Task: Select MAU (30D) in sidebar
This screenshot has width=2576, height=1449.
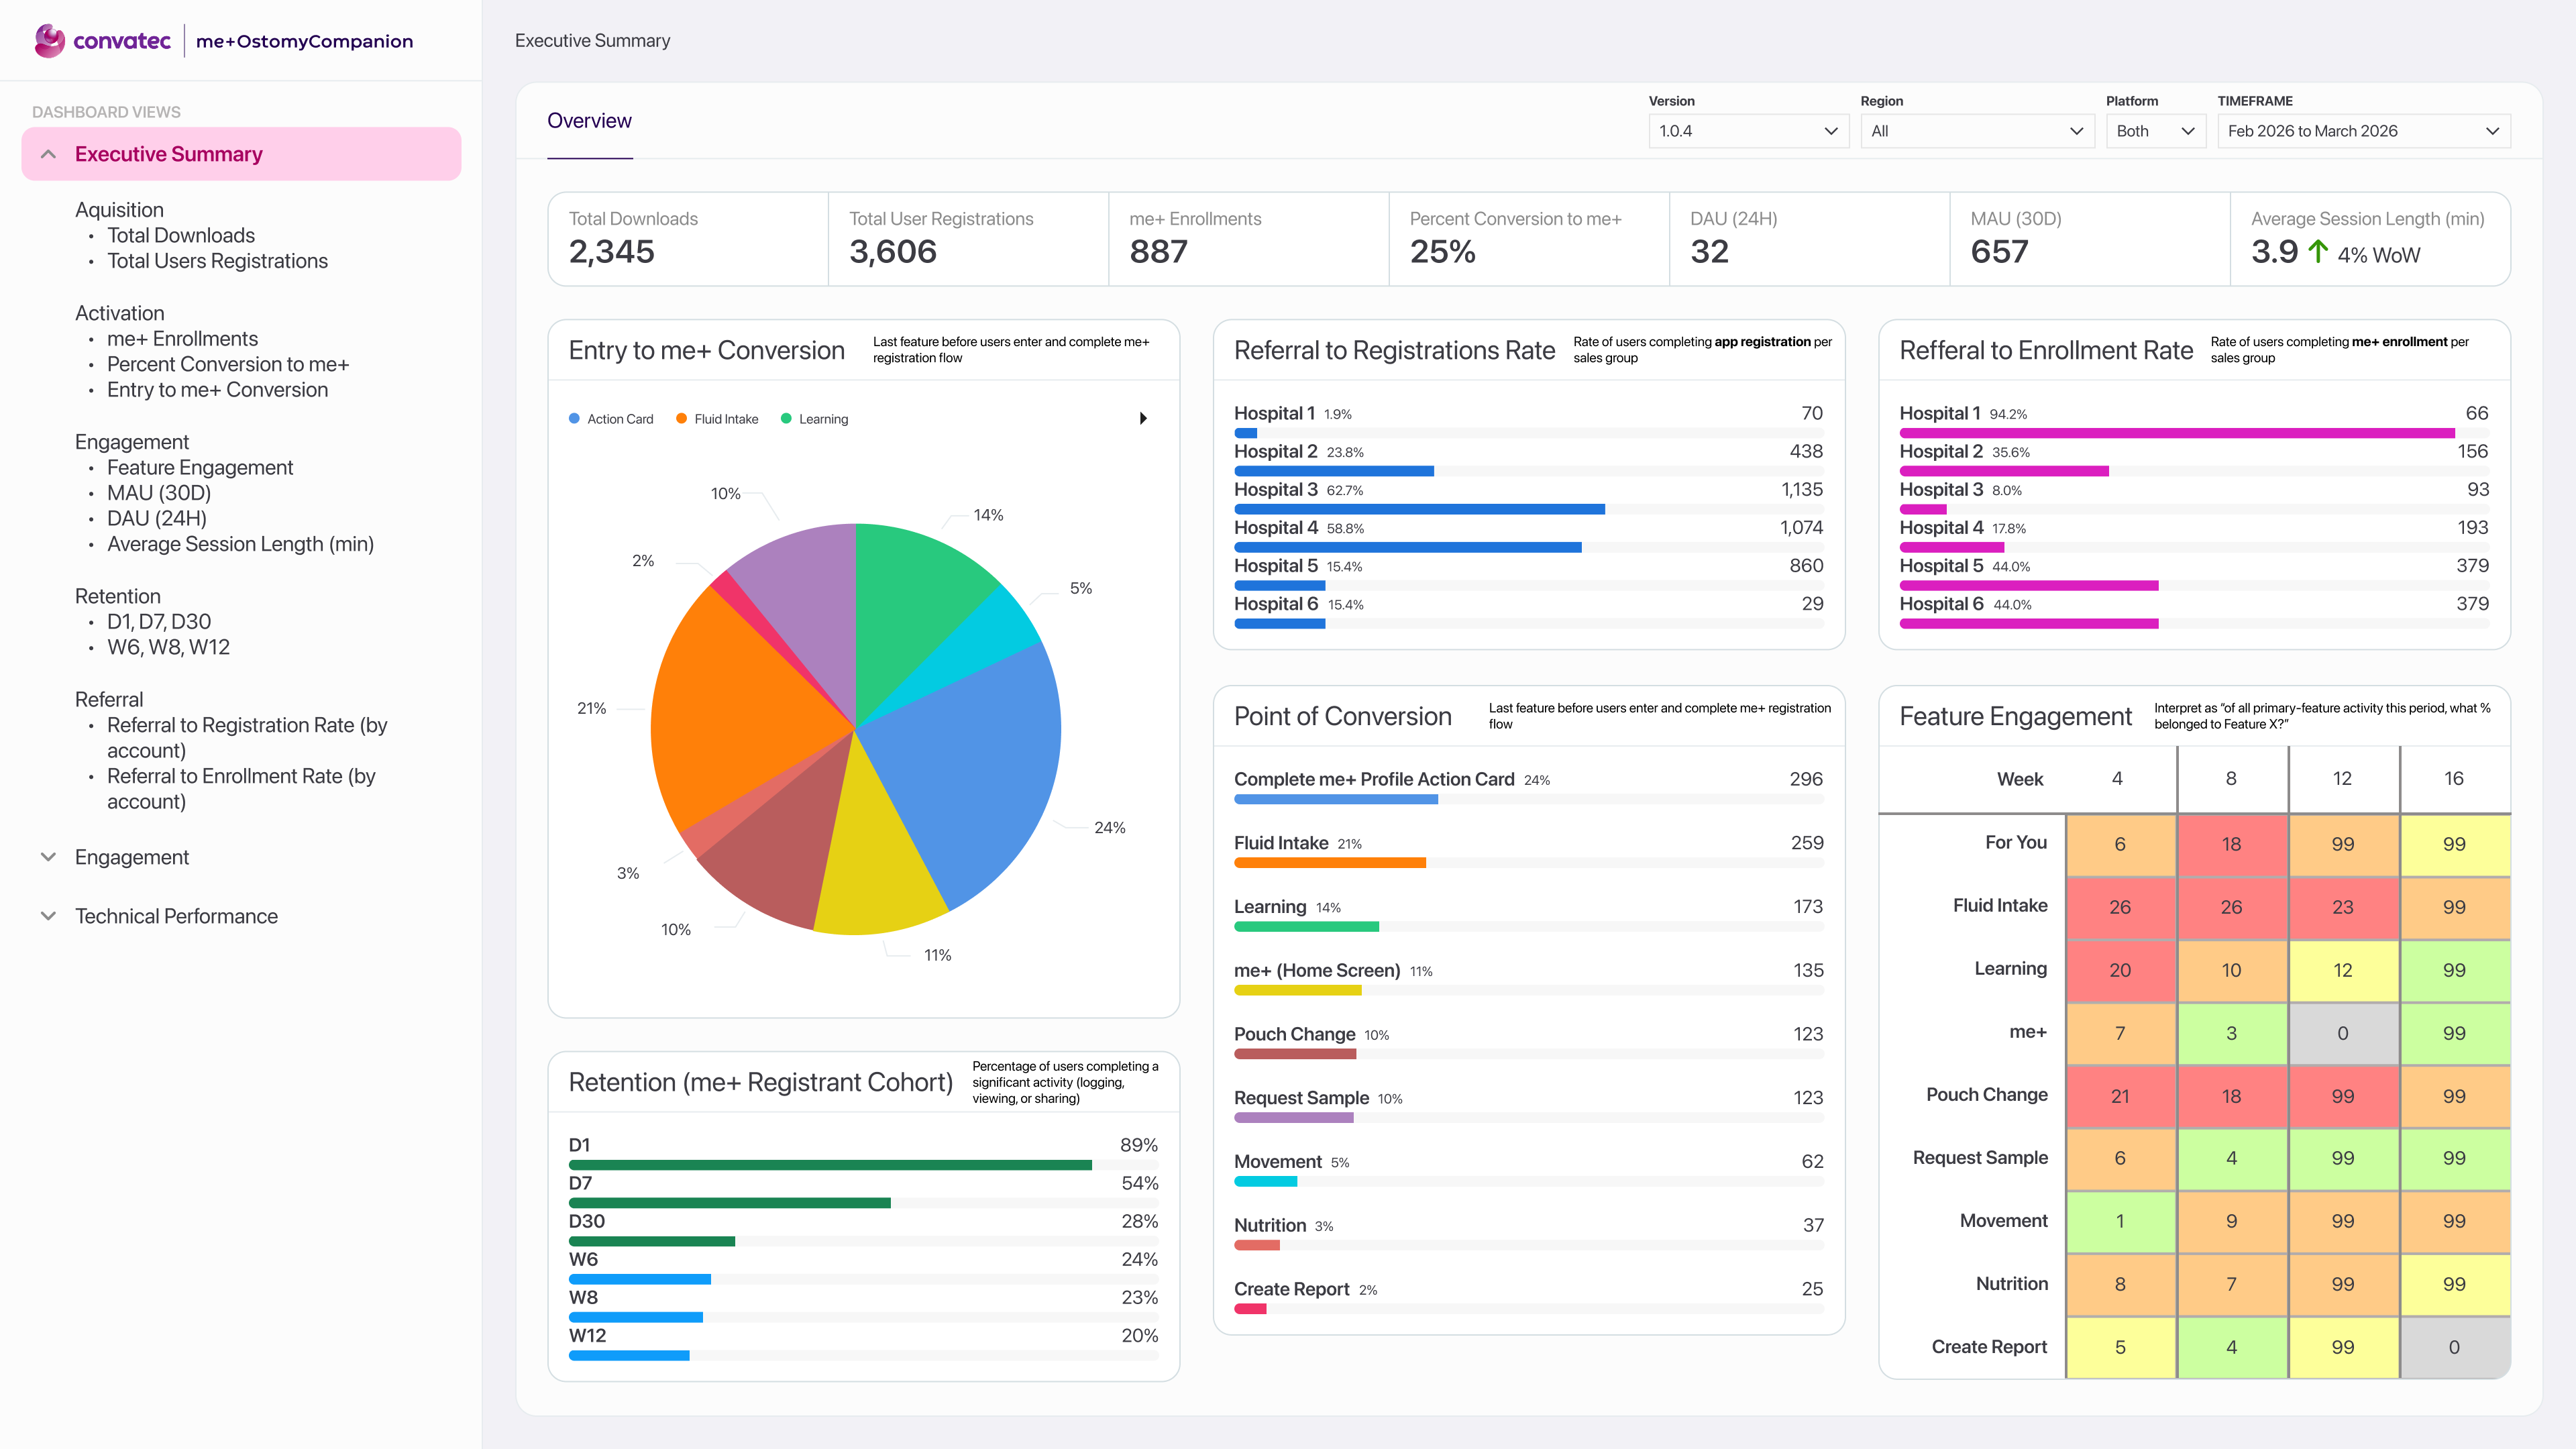Action: (159, 493)
